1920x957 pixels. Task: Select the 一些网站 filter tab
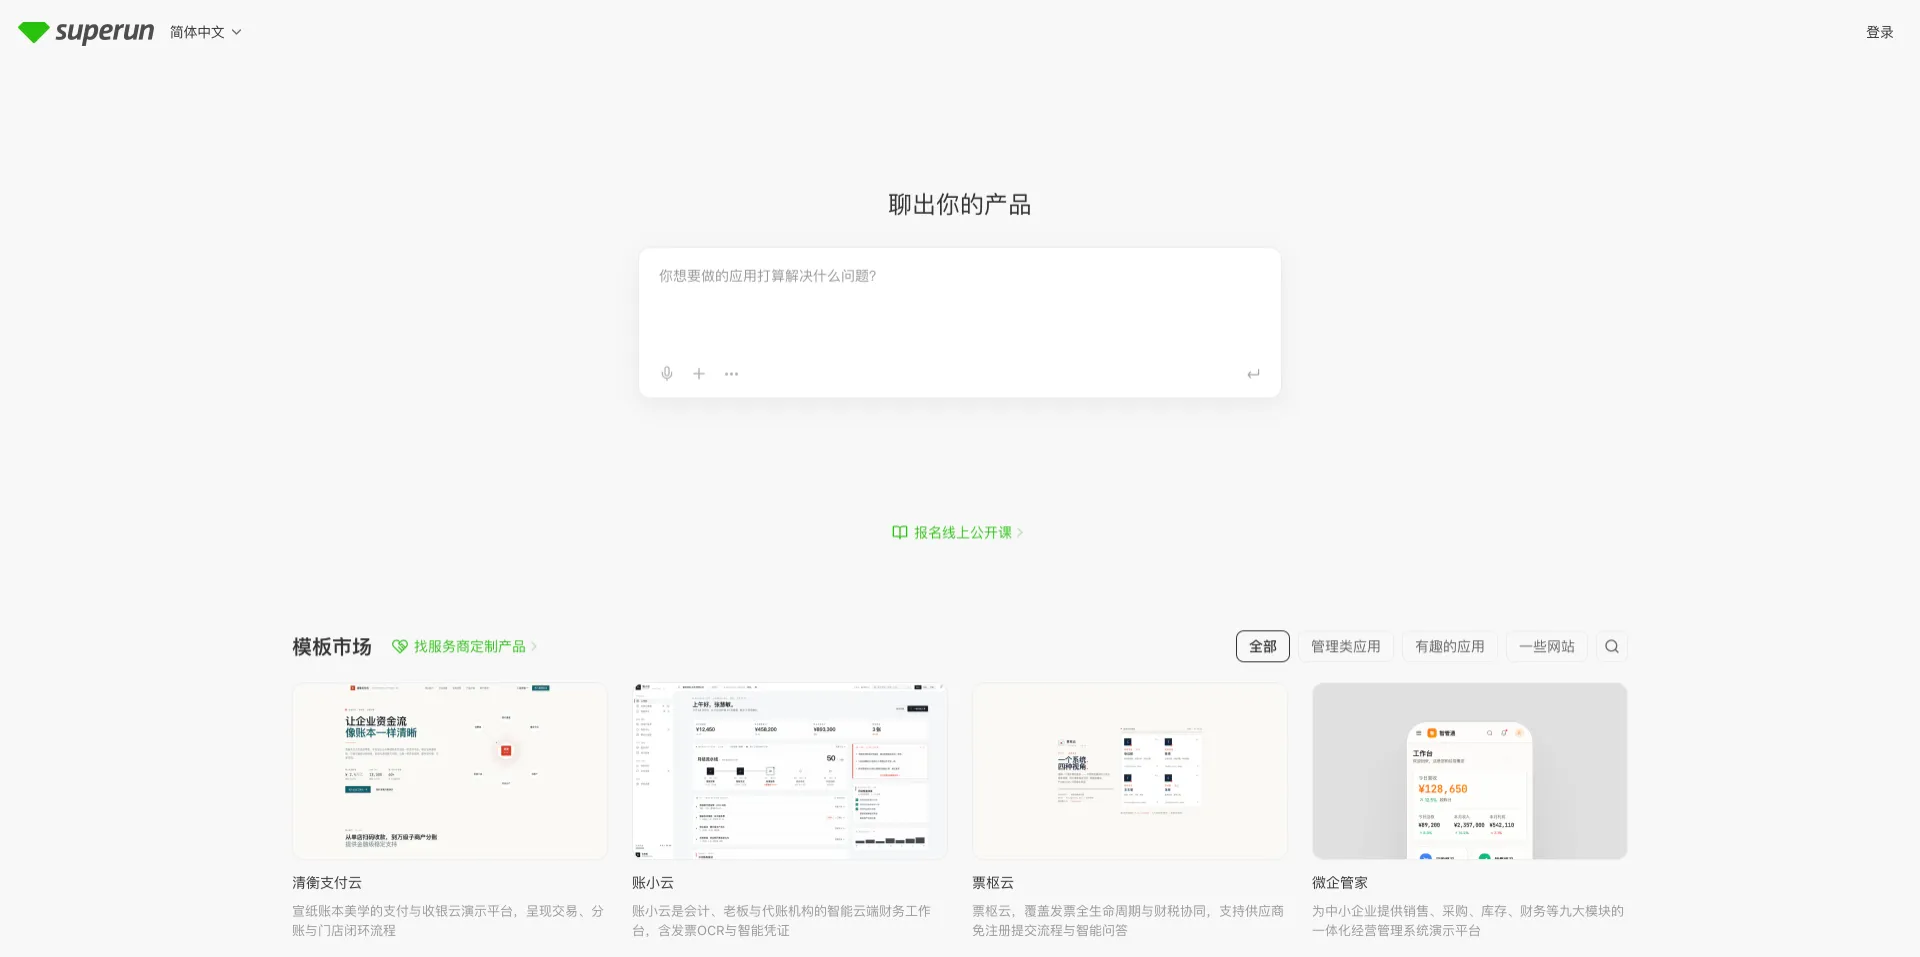pos(1547,646)
